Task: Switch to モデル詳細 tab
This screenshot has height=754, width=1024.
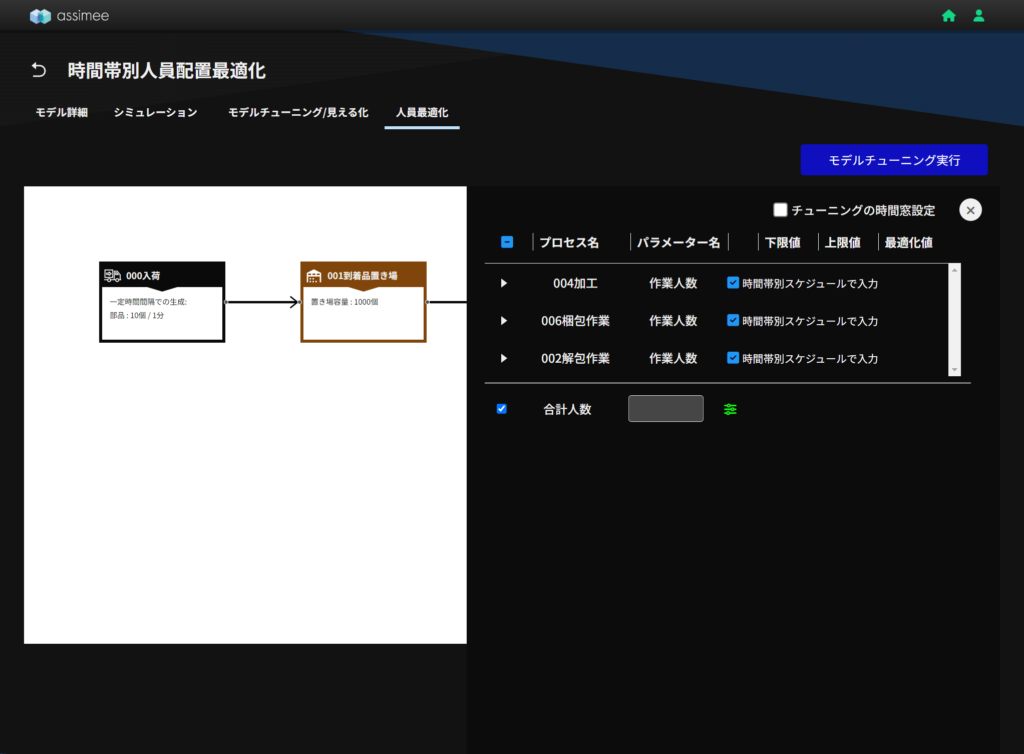Action: coord(61,112)
